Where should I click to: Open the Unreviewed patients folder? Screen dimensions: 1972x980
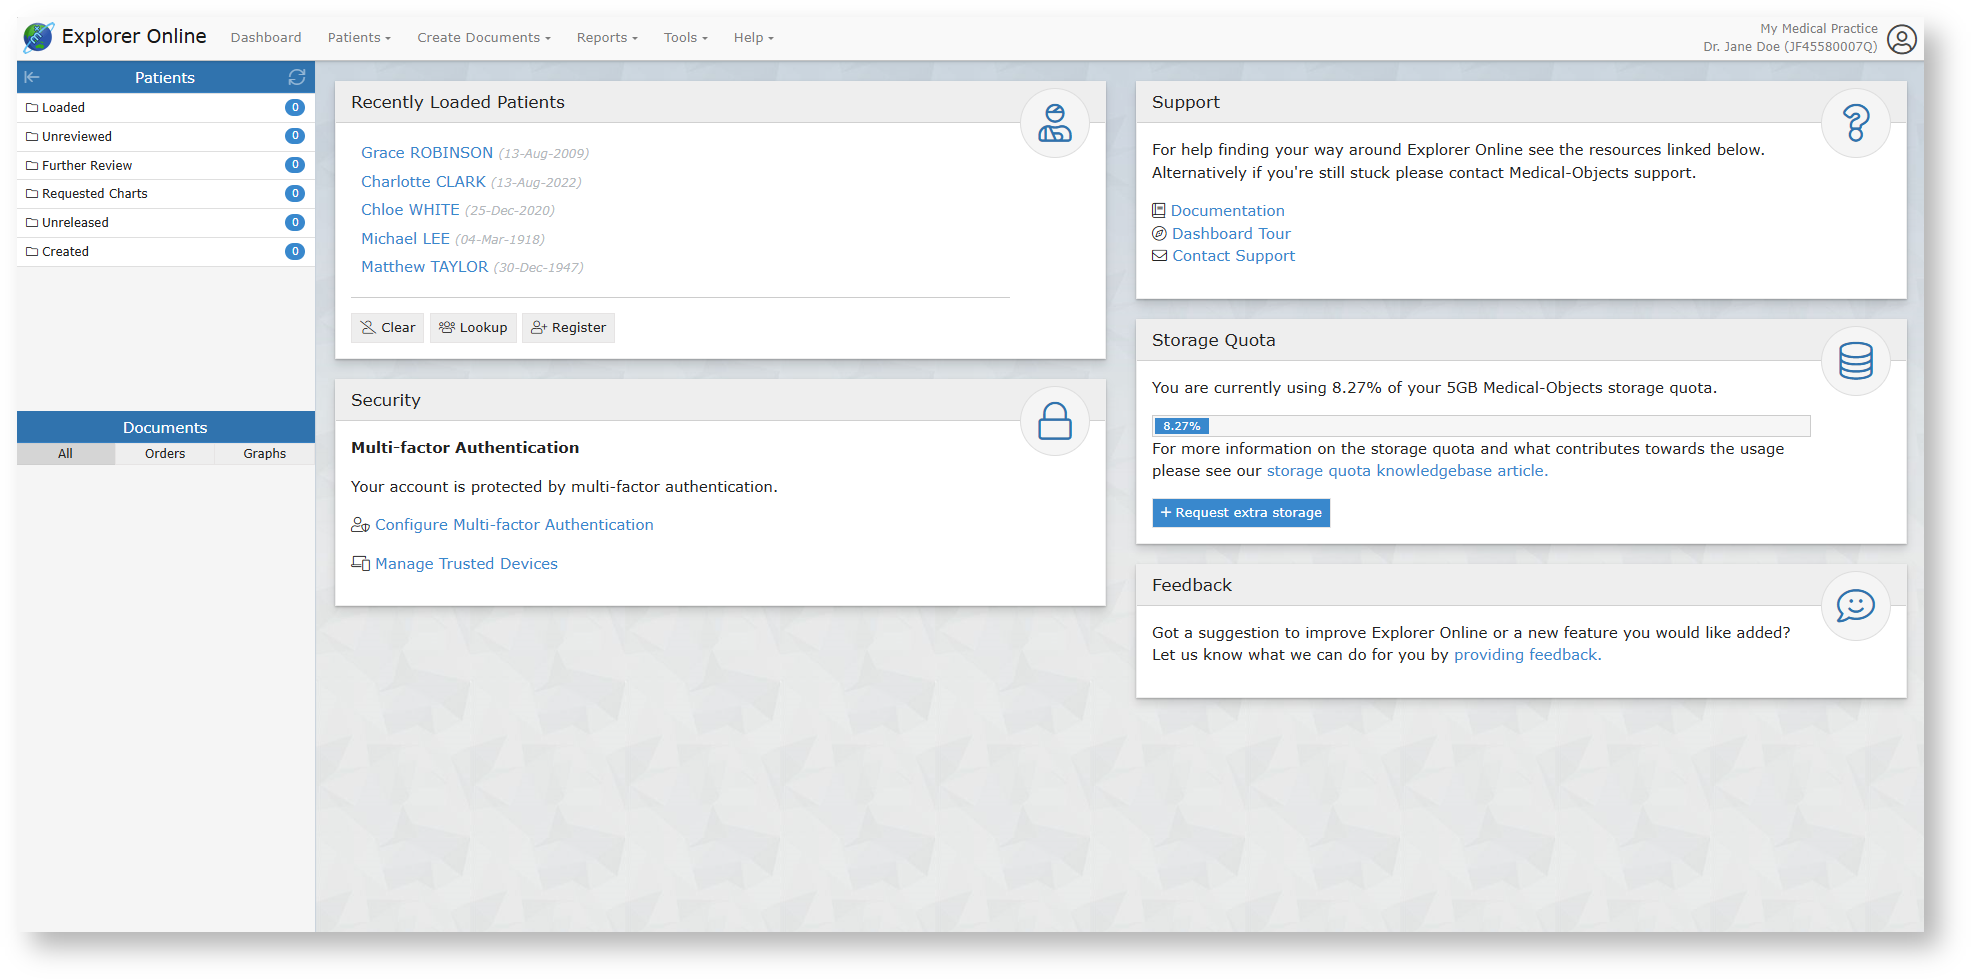coord(77,137)
